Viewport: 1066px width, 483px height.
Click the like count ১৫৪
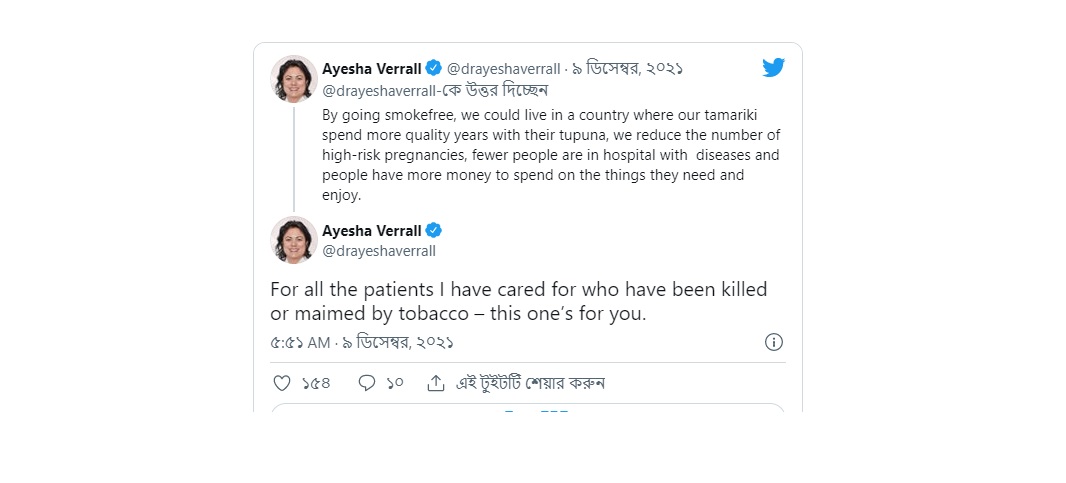(316, 383)
